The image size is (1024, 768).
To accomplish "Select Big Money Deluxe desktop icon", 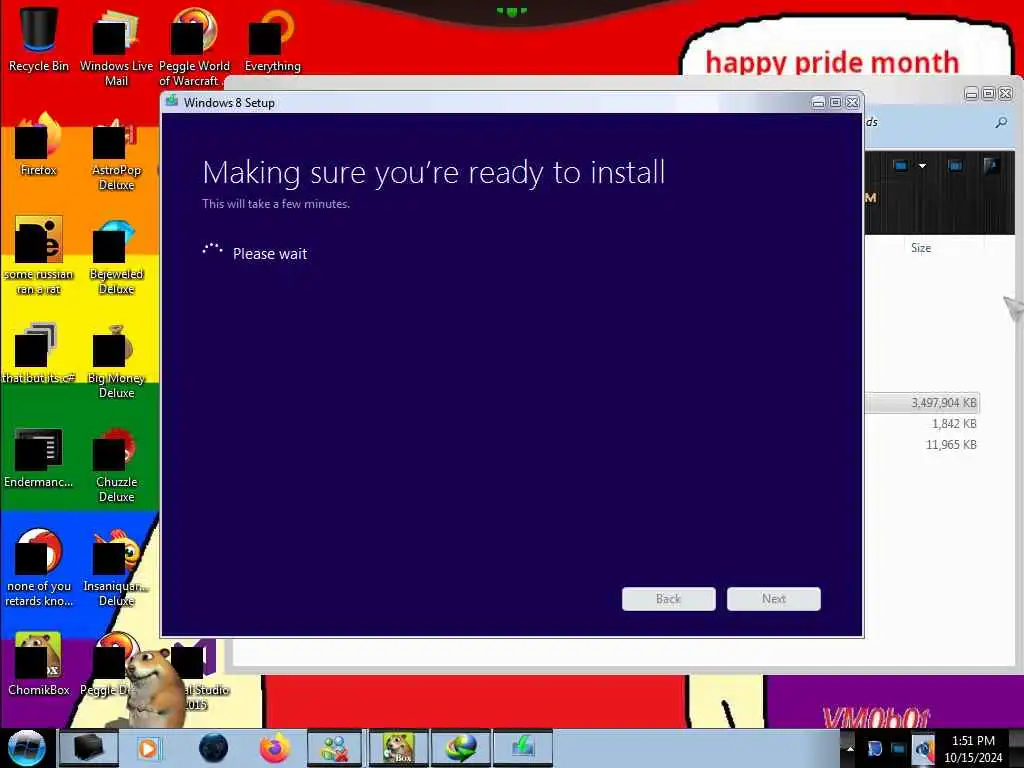I will coord(116,359).
